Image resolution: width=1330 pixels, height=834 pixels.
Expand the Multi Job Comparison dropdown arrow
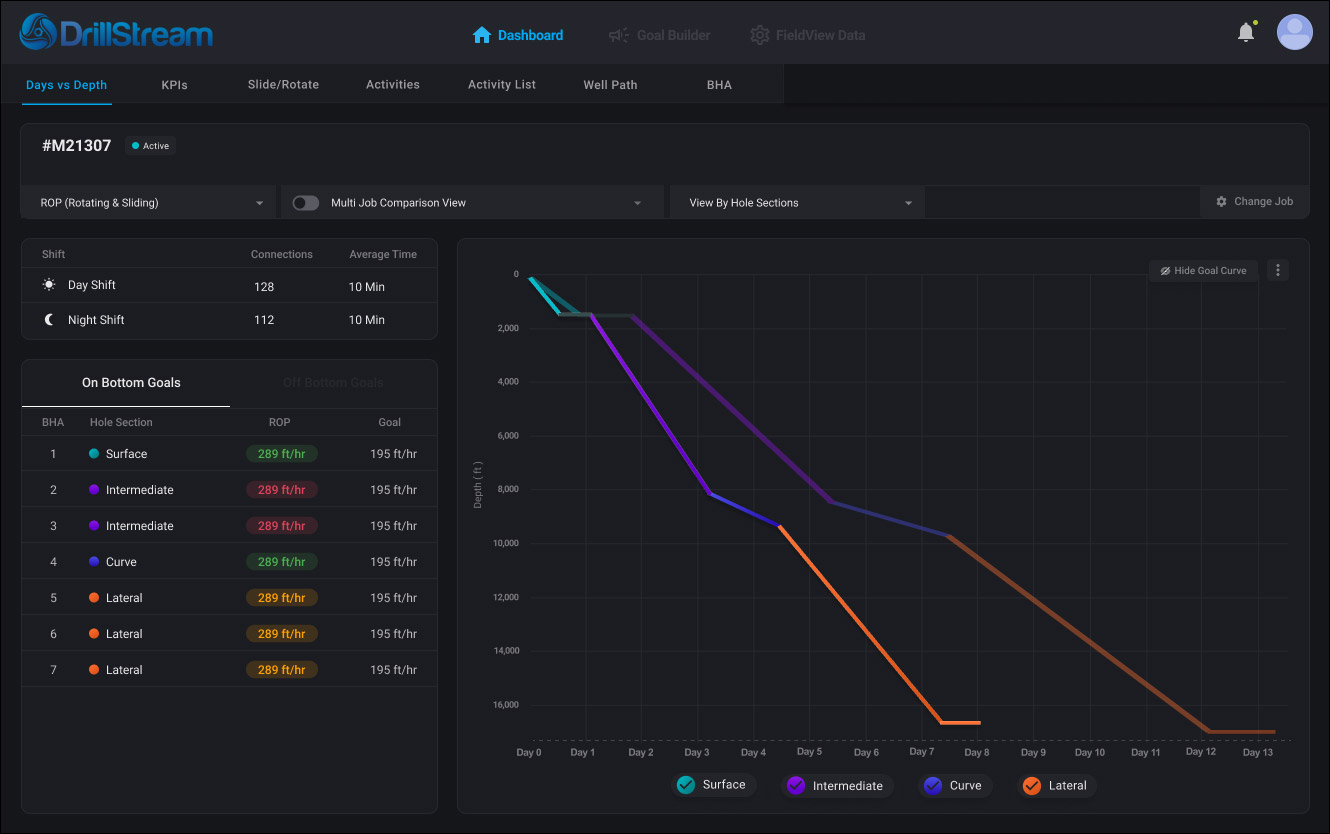[x=638, y=203]
